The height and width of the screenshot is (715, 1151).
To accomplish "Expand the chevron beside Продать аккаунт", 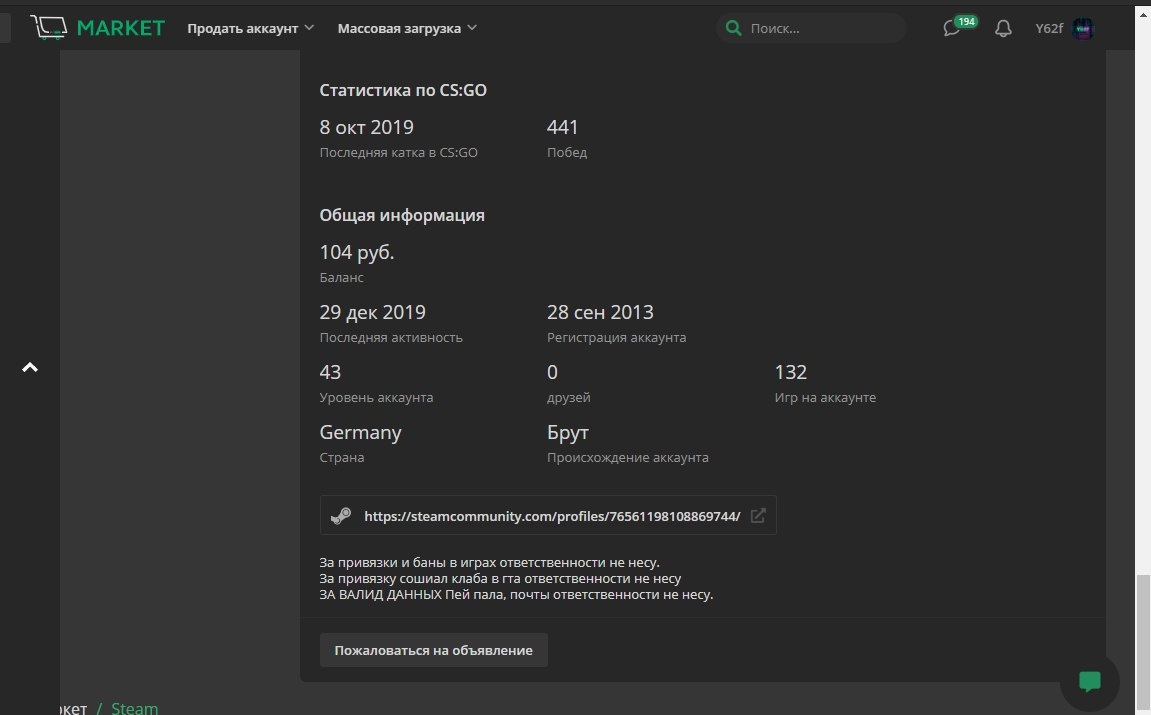I will [309, 28].
